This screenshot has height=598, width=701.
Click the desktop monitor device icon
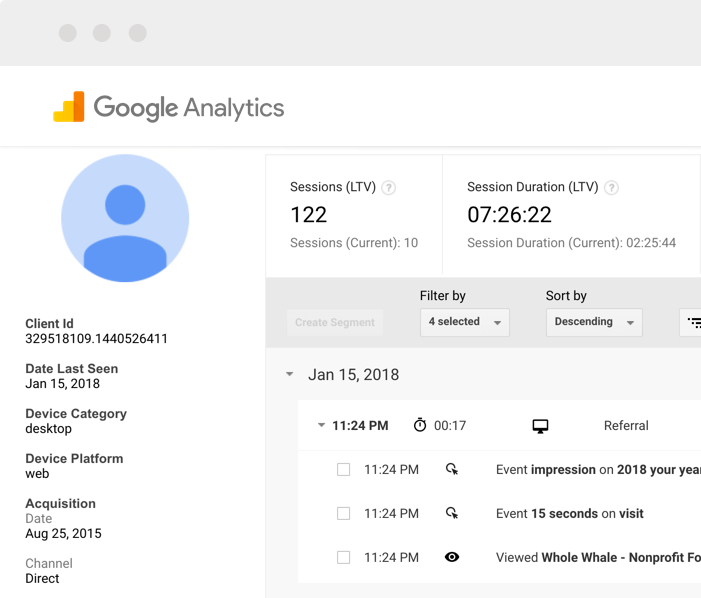540,426
